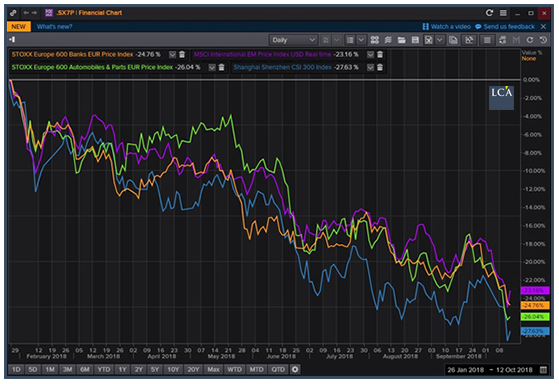The width and height of the screenshot is (559, 384).
Task: Open a saved chart with folder icon
Action: (x=401, y=40)
